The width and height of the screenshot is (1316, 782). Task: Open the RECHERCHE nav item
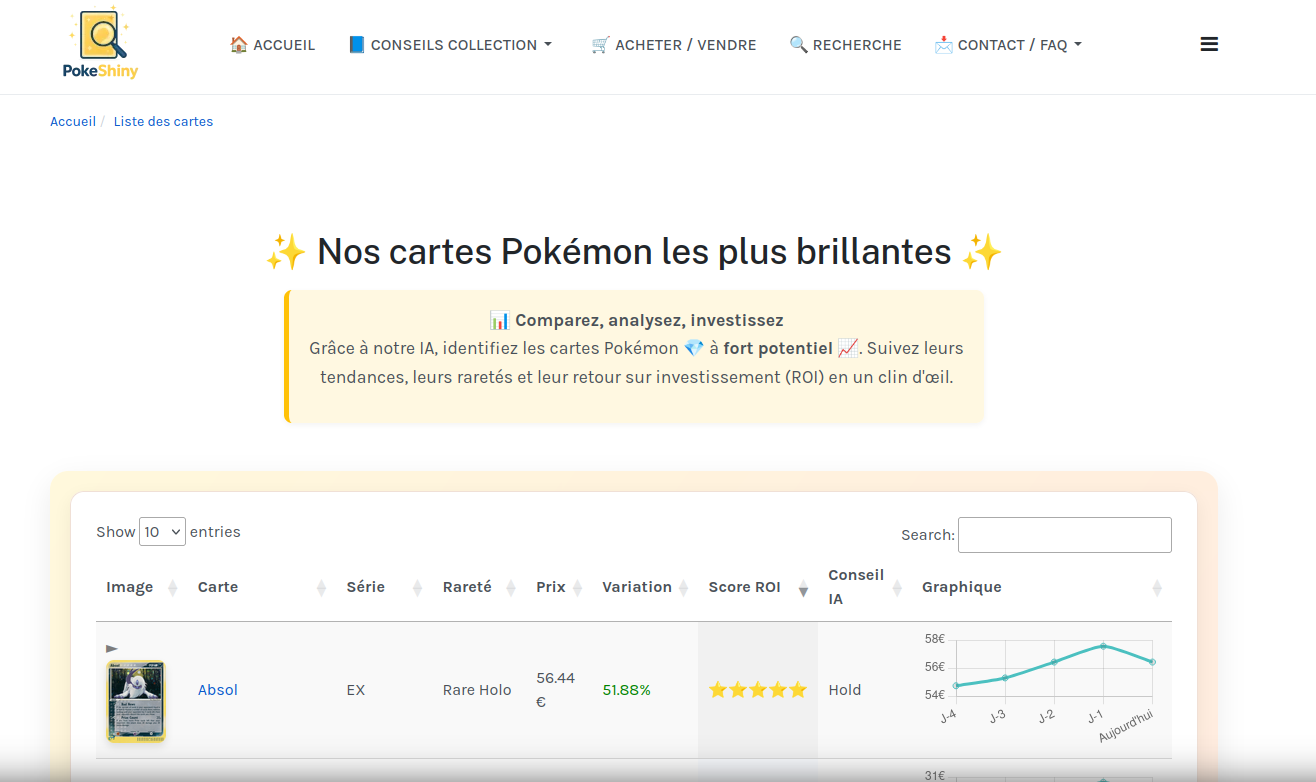(x=845, y=45)
